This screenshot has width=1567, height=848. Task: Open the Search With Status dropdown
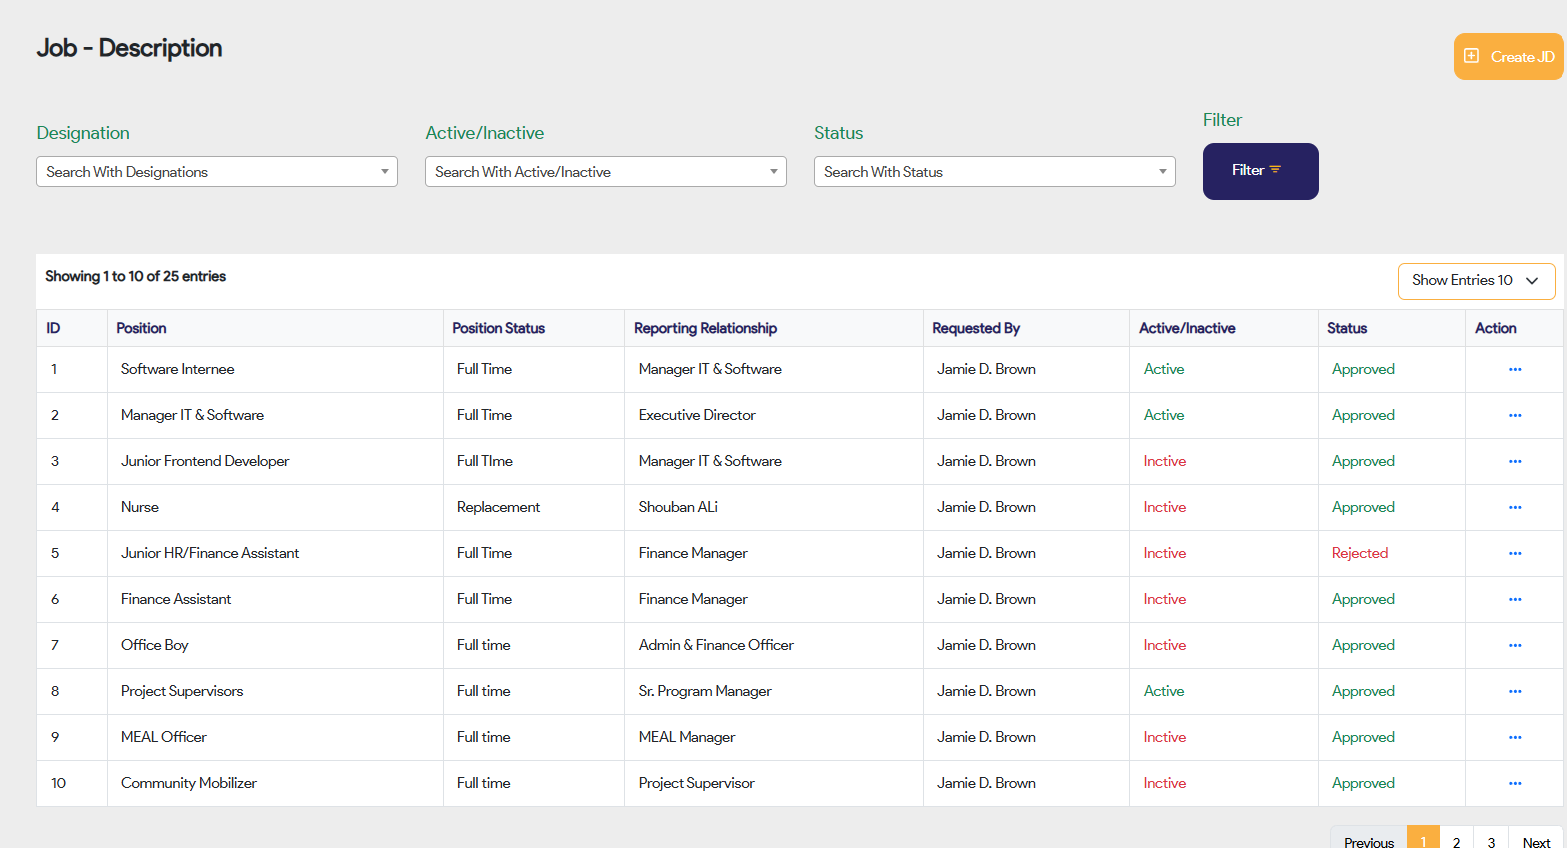coord(994,172)
